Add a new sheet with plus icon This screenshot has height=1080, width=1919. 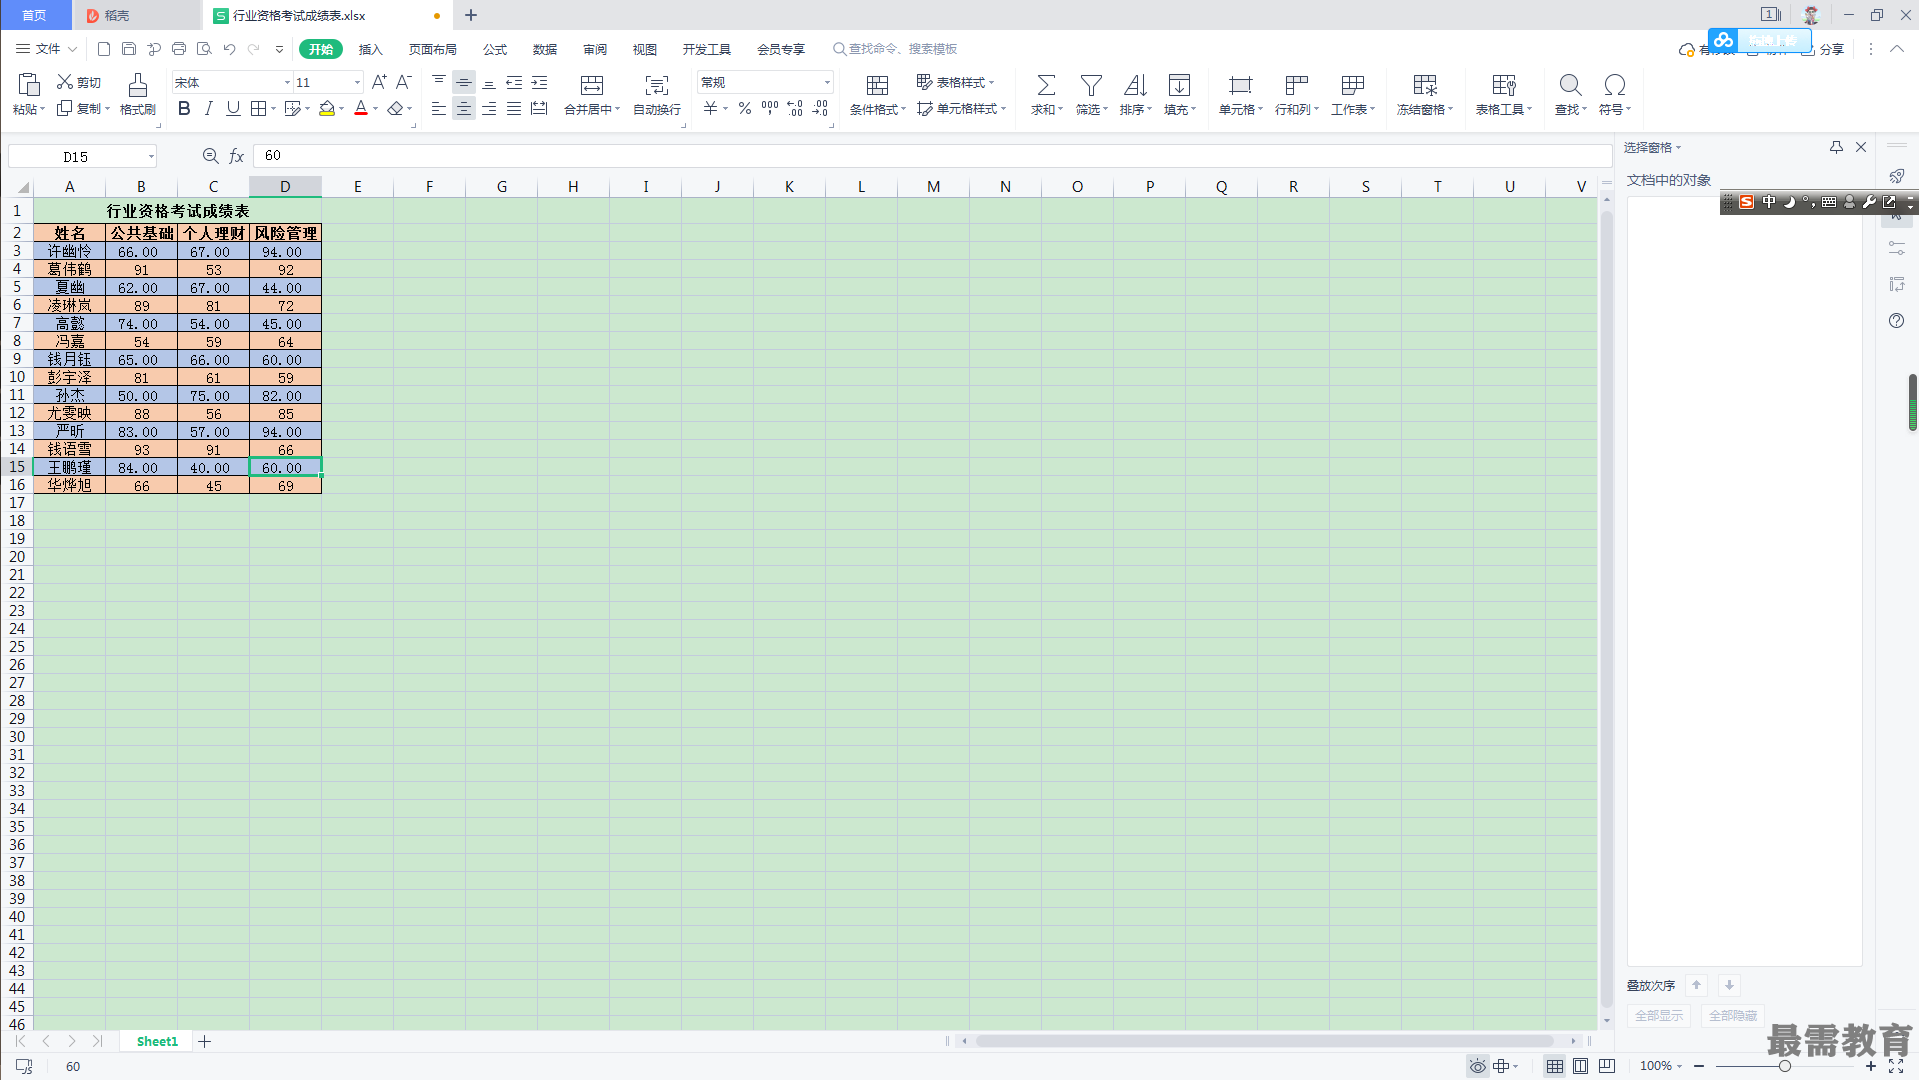205,1041
